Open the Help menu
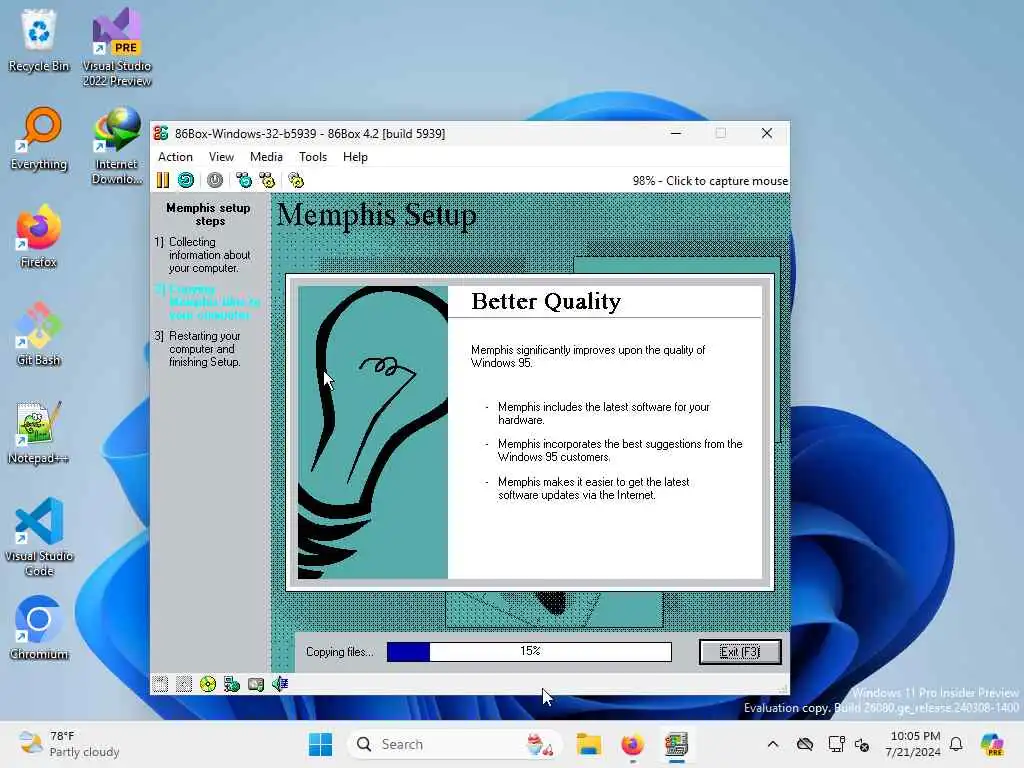The image size is (1024, 768). click(x=355, y=157)
